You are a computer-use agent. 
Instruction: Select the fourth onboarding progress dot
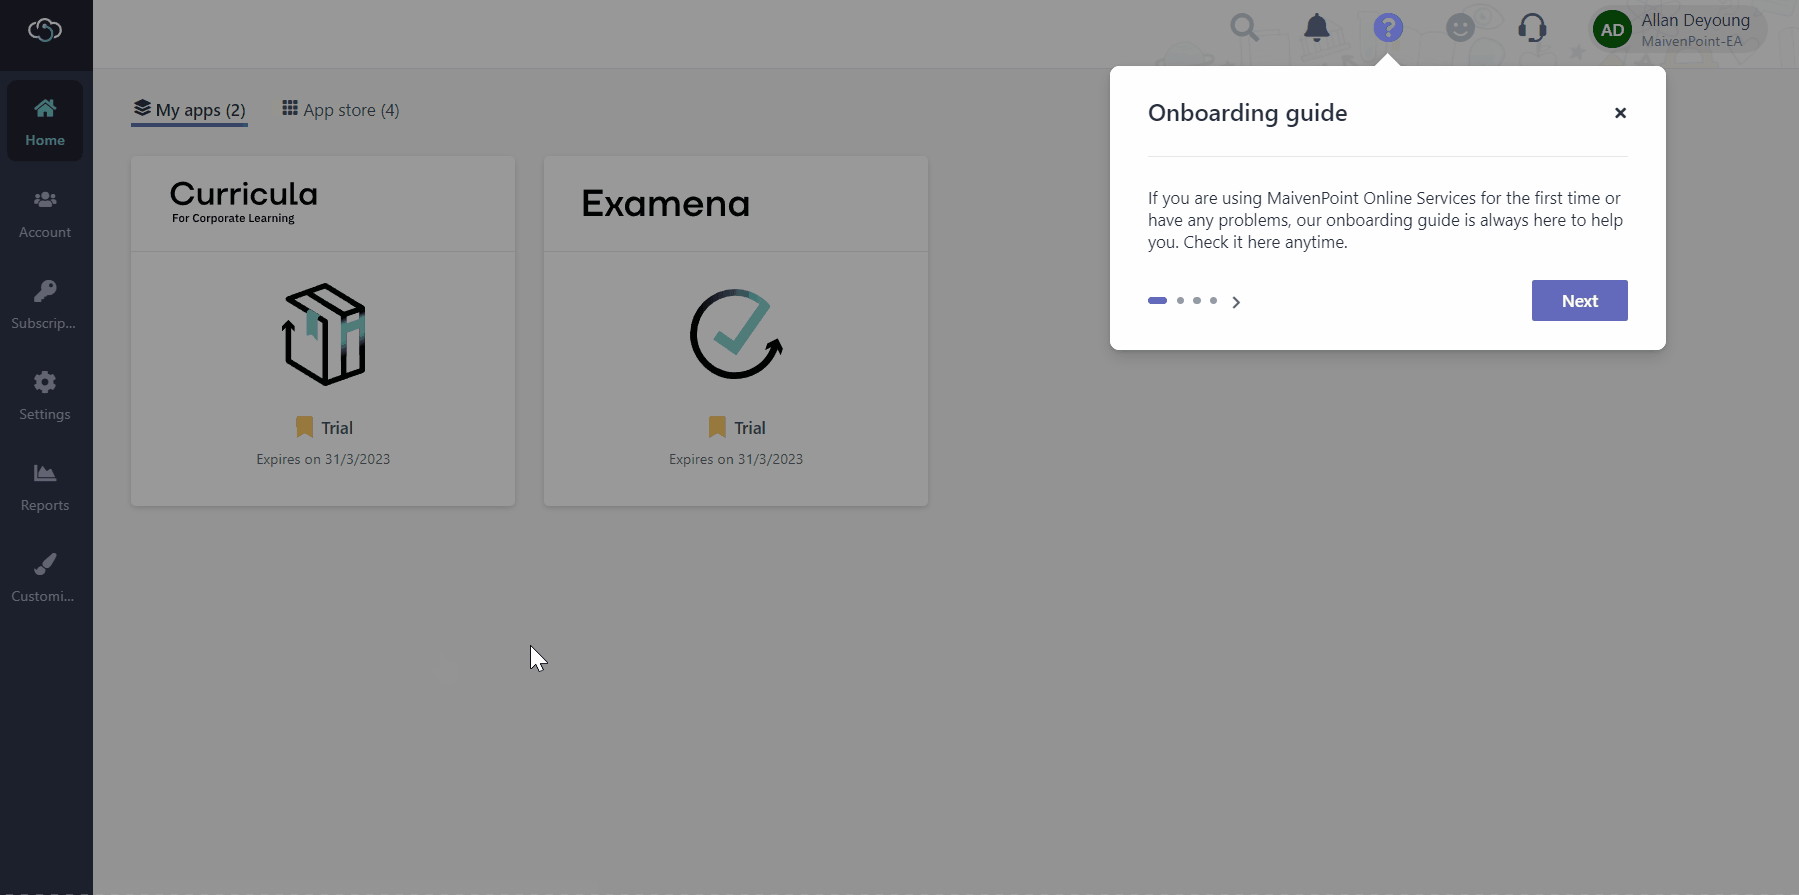point(1213,300)
